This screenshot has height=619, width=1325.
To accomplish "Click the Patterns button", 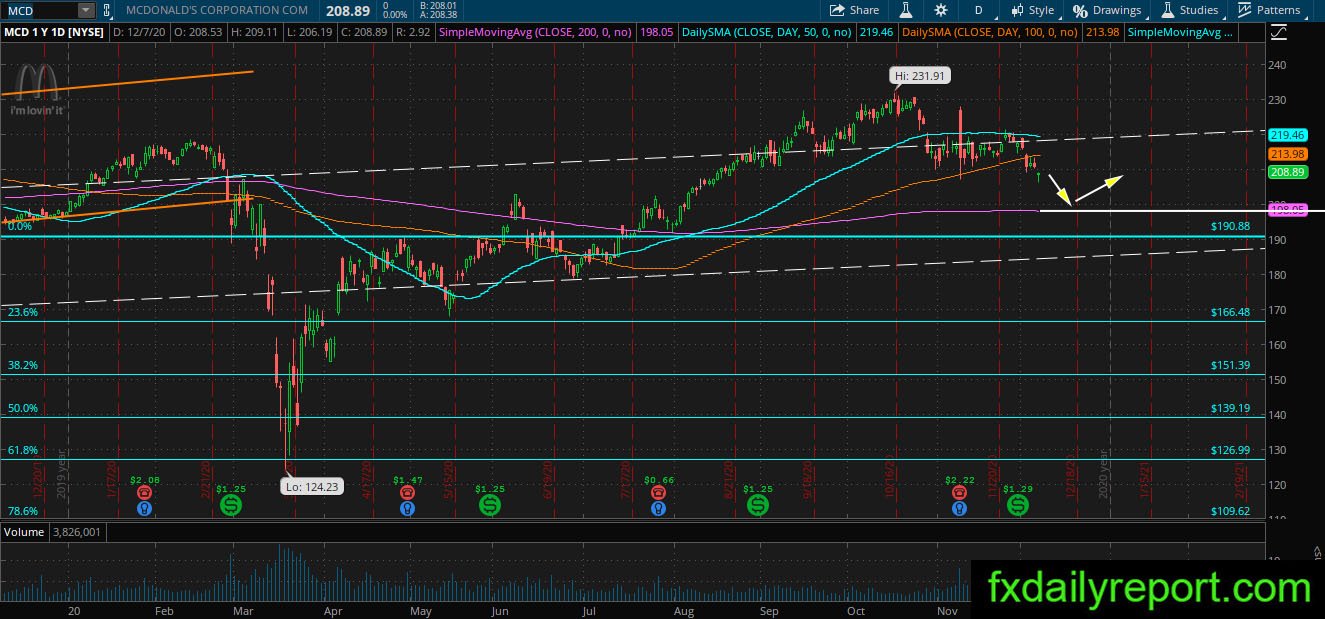I will (1269, 10).
